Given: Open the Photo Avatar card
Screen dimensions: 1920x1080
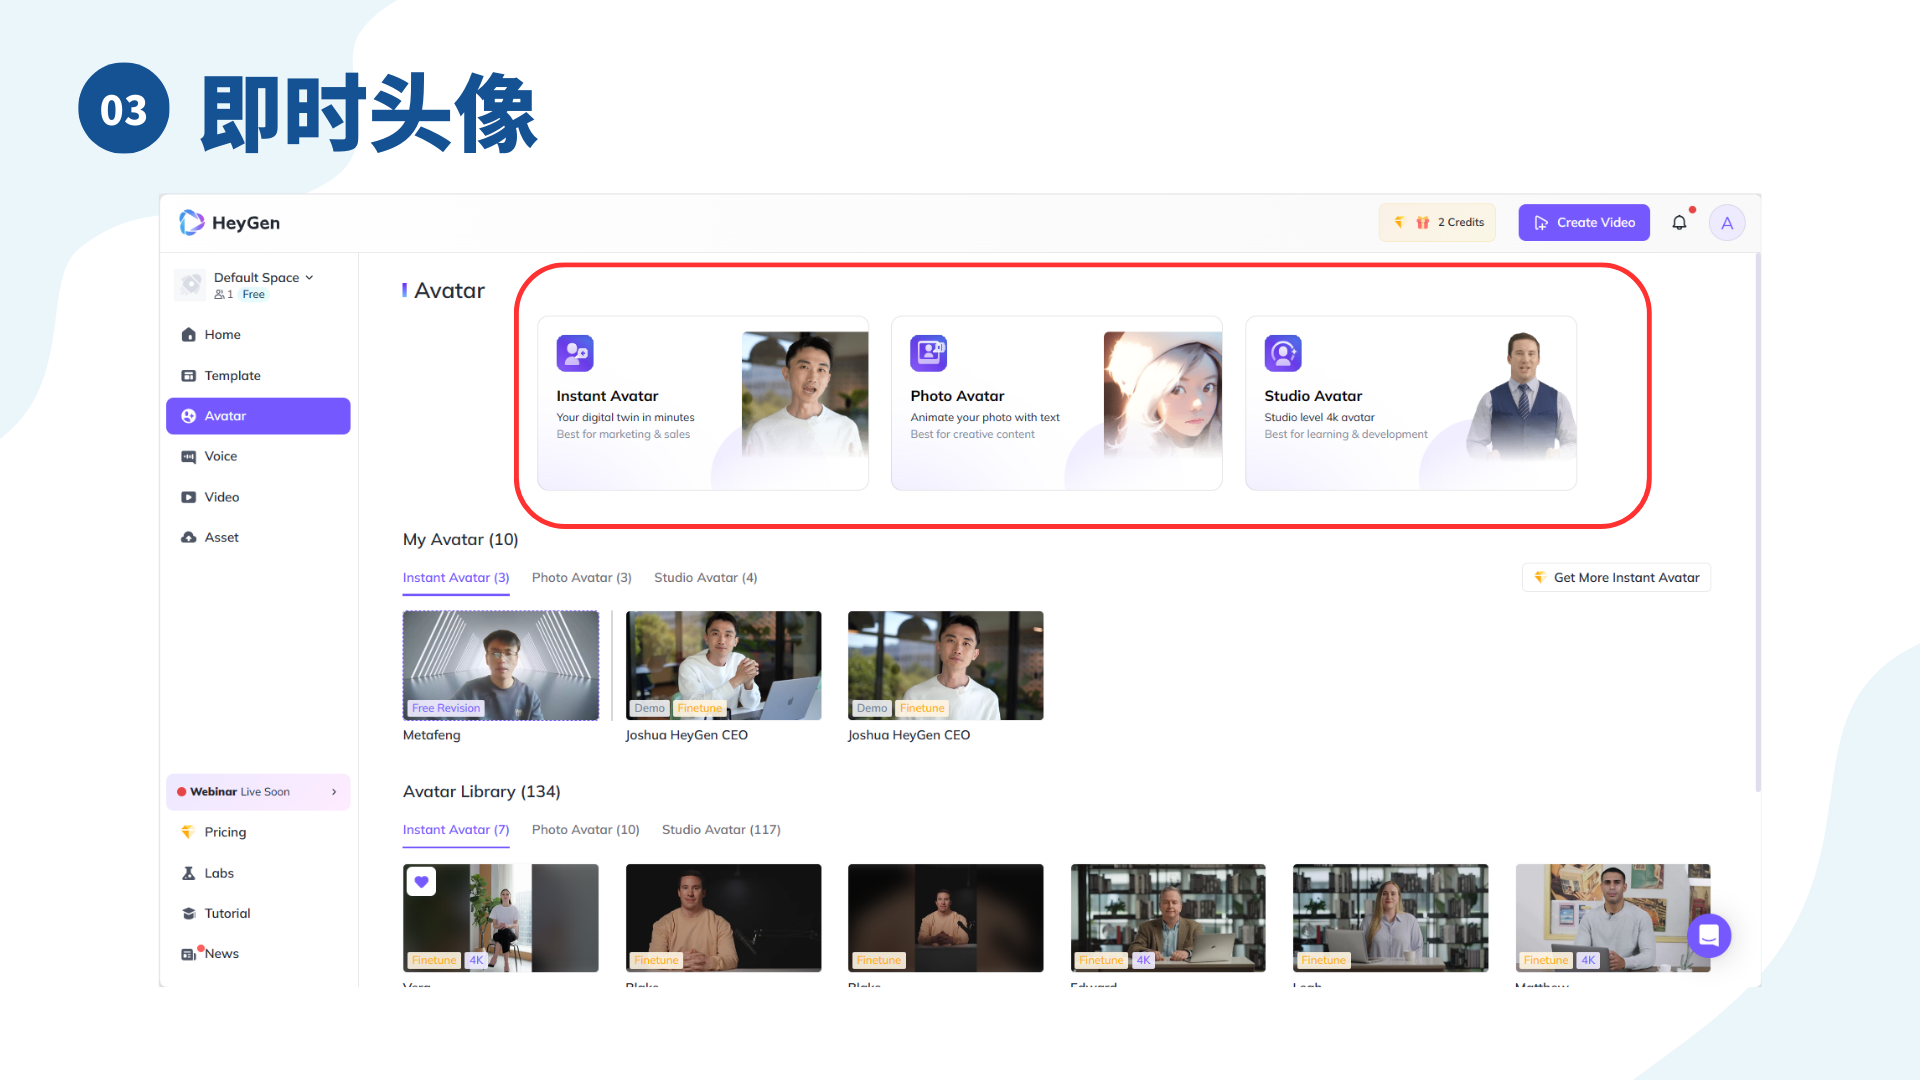Looking at the screenshot, I should [1057, 403].
